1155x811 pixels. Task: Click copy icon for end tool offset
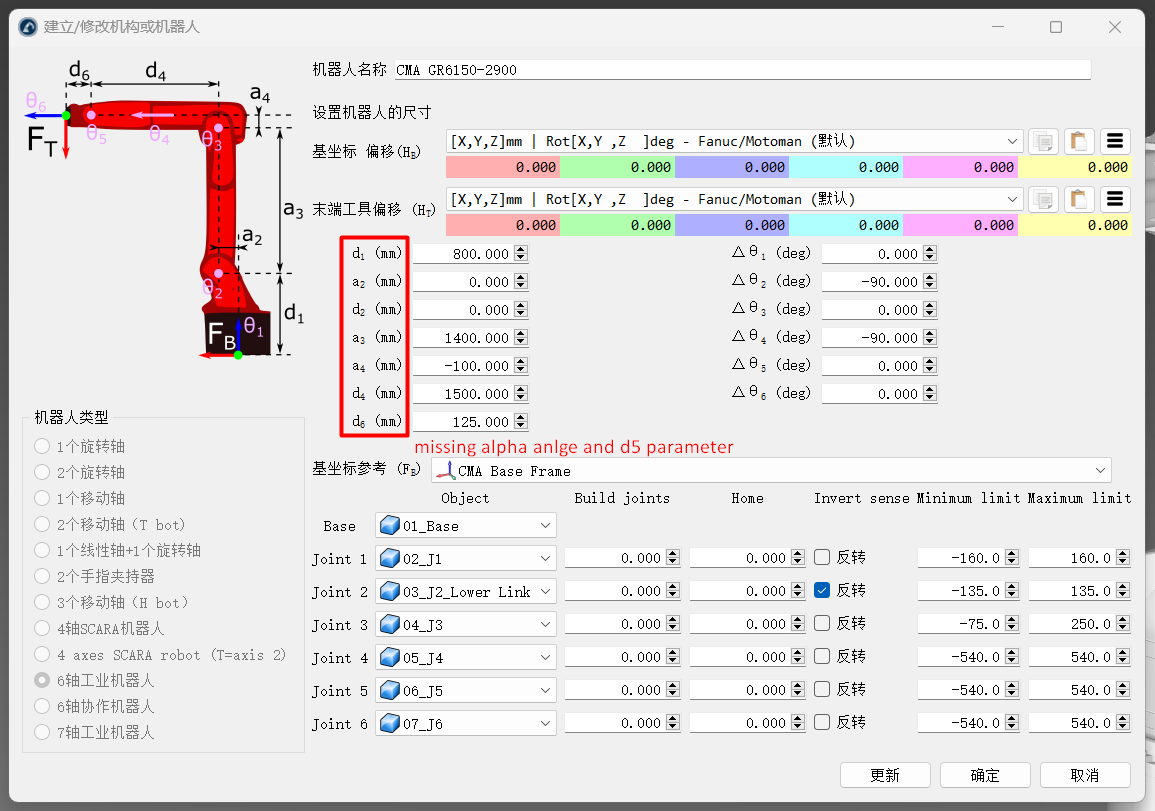[x=1043, y=199]
